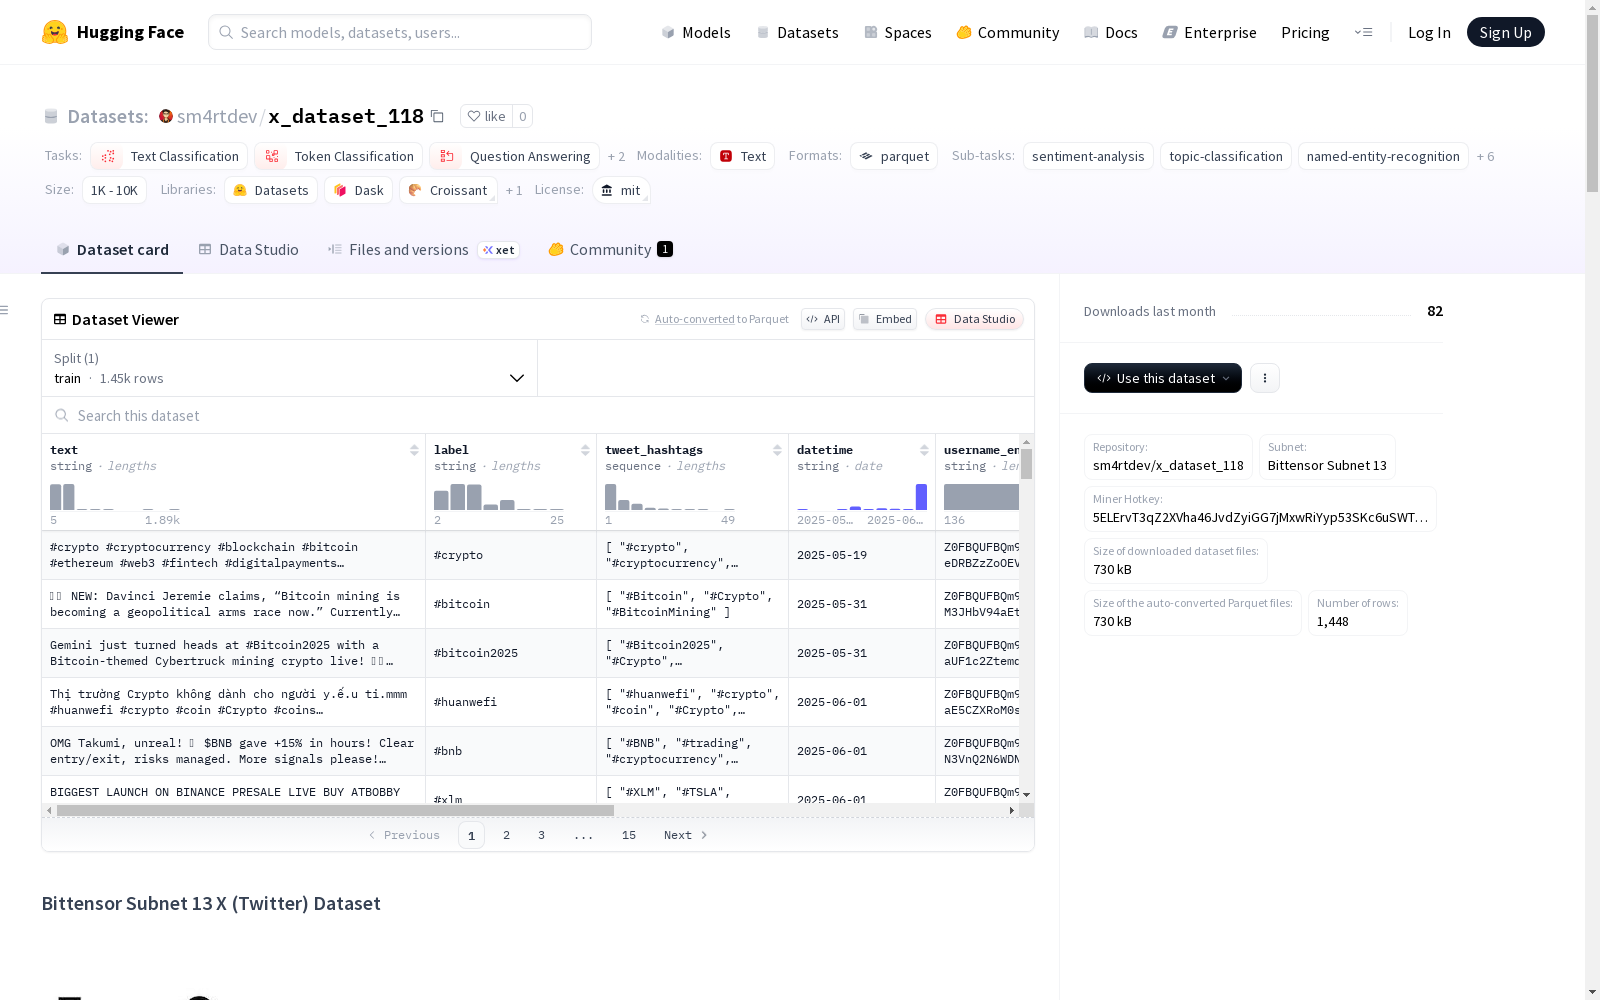Click the table vertical scrollbar thumb
This screenshot has width=1600, height=1000.
point(1026,464)
